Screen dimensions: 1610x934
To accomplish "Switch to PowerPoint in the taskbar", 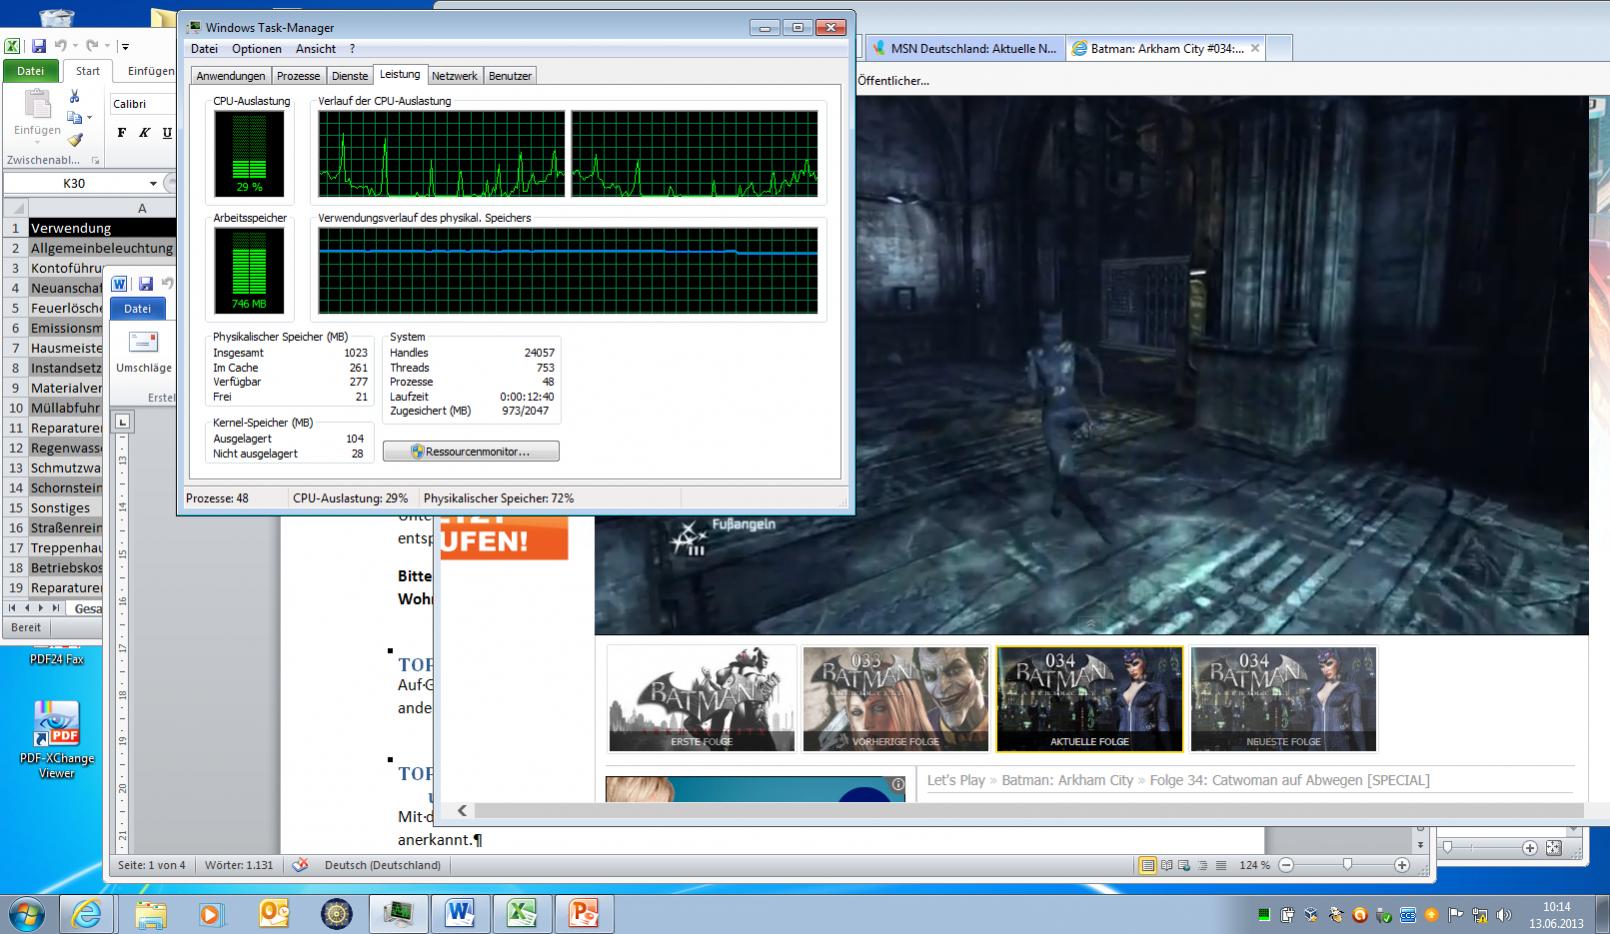I will pyautogui.click(x=583, y=913).
